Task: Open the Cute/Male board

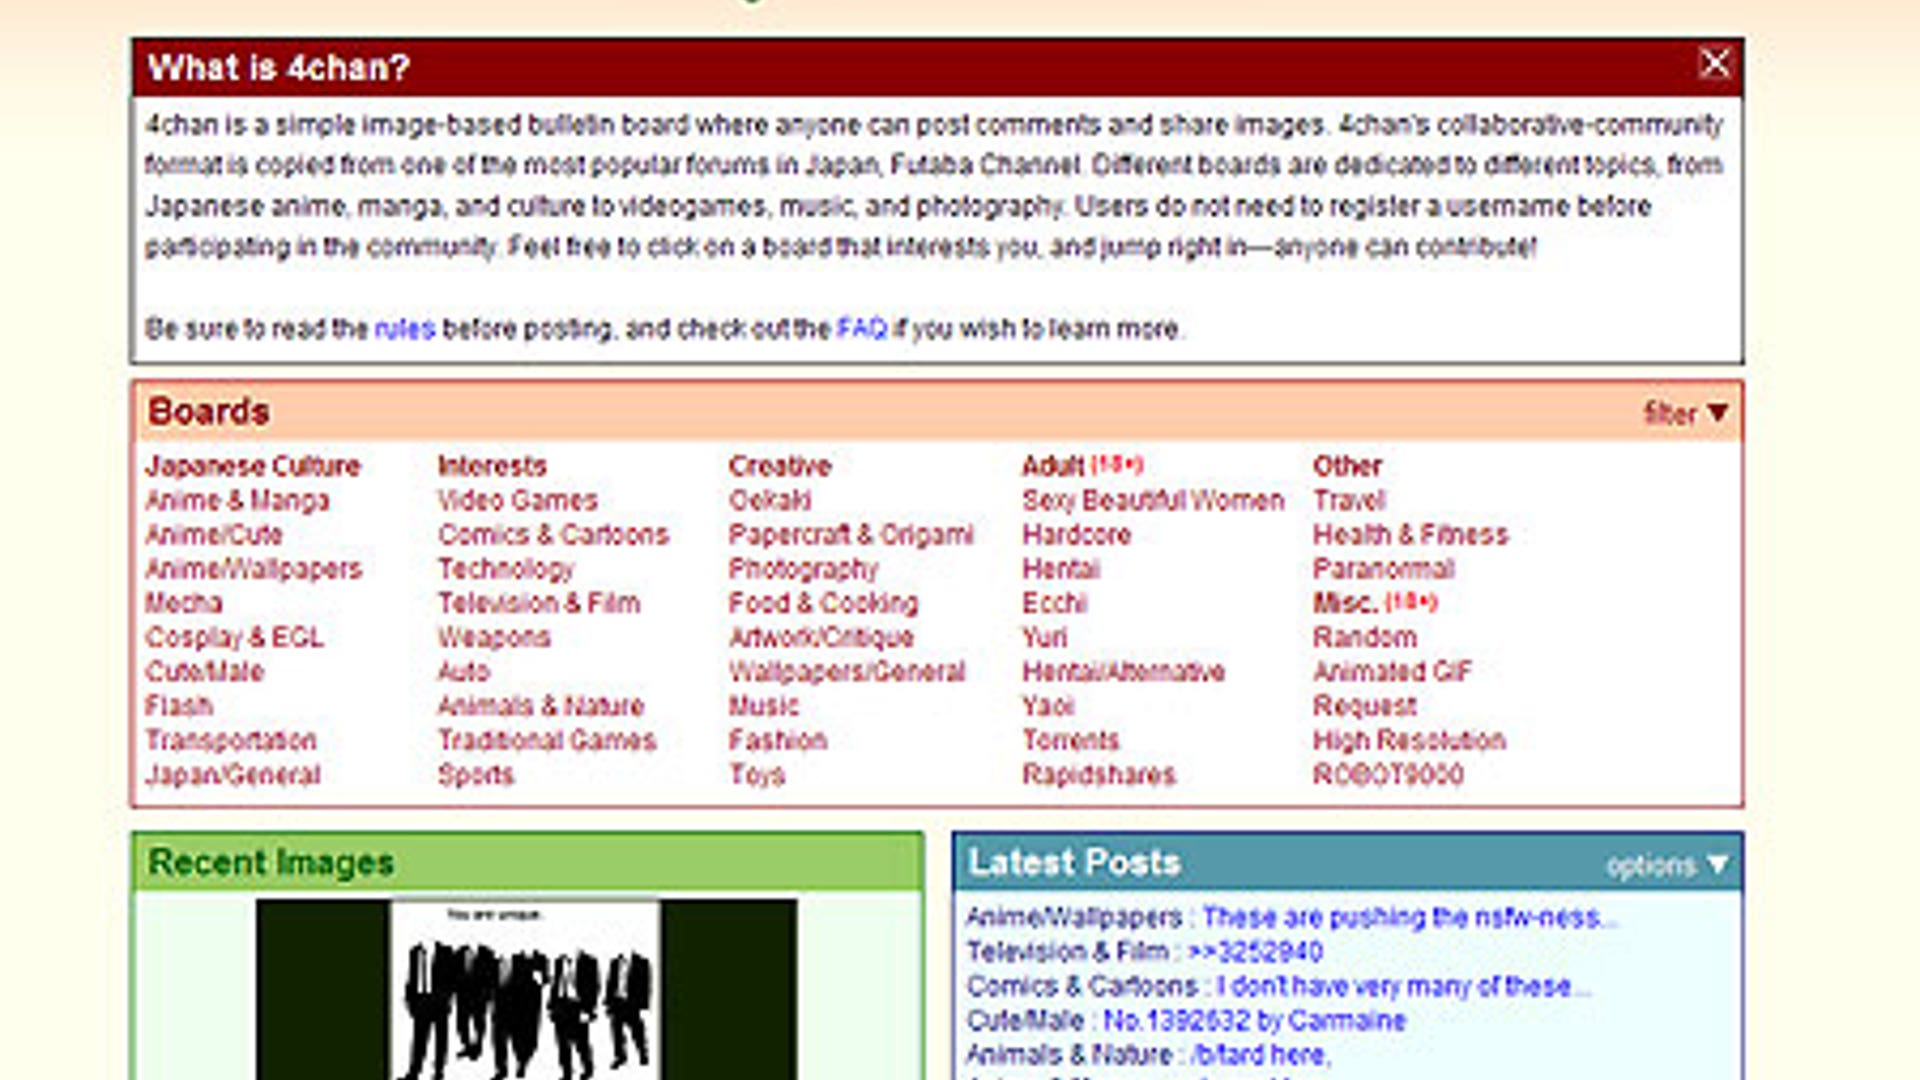Action: pos(205,671)
